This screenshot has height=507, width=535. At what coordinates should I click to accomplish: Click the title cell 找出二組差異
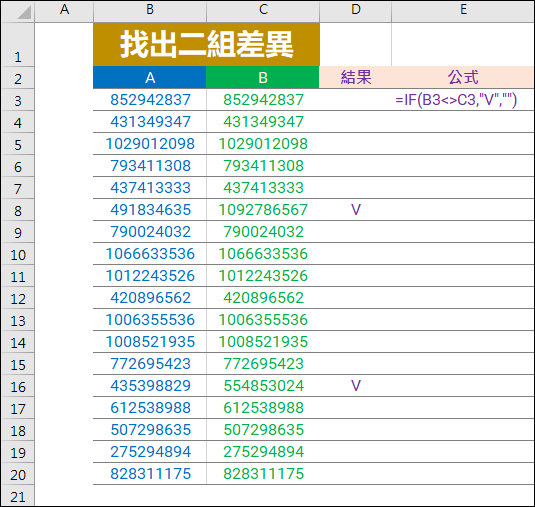[x=206, y=44]
